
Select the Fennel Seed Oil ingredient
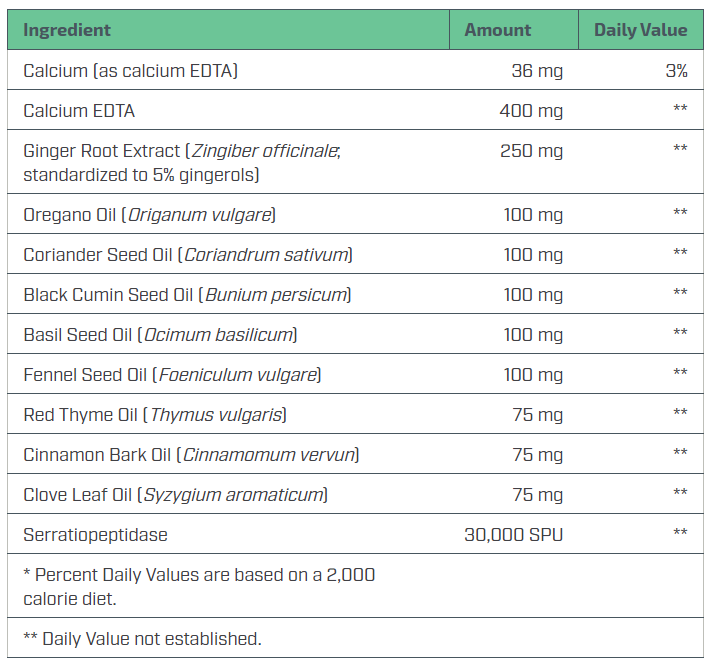tap(172, 374)
